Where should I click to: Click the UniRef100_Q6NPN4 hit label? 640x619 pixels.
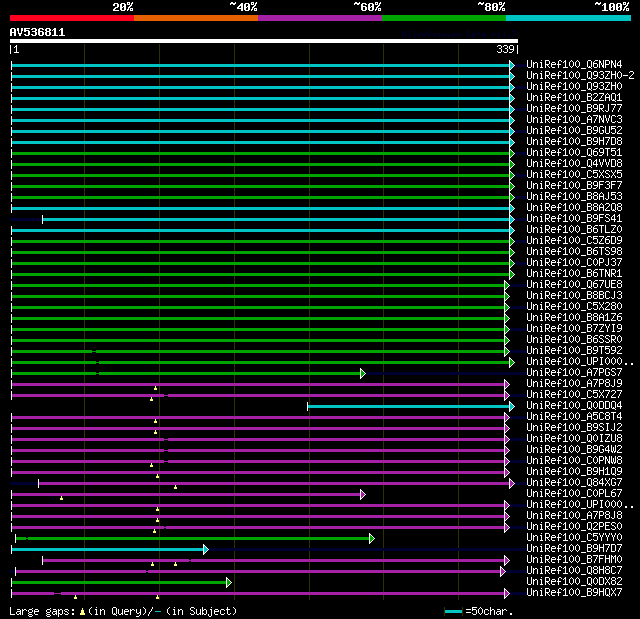574,64
